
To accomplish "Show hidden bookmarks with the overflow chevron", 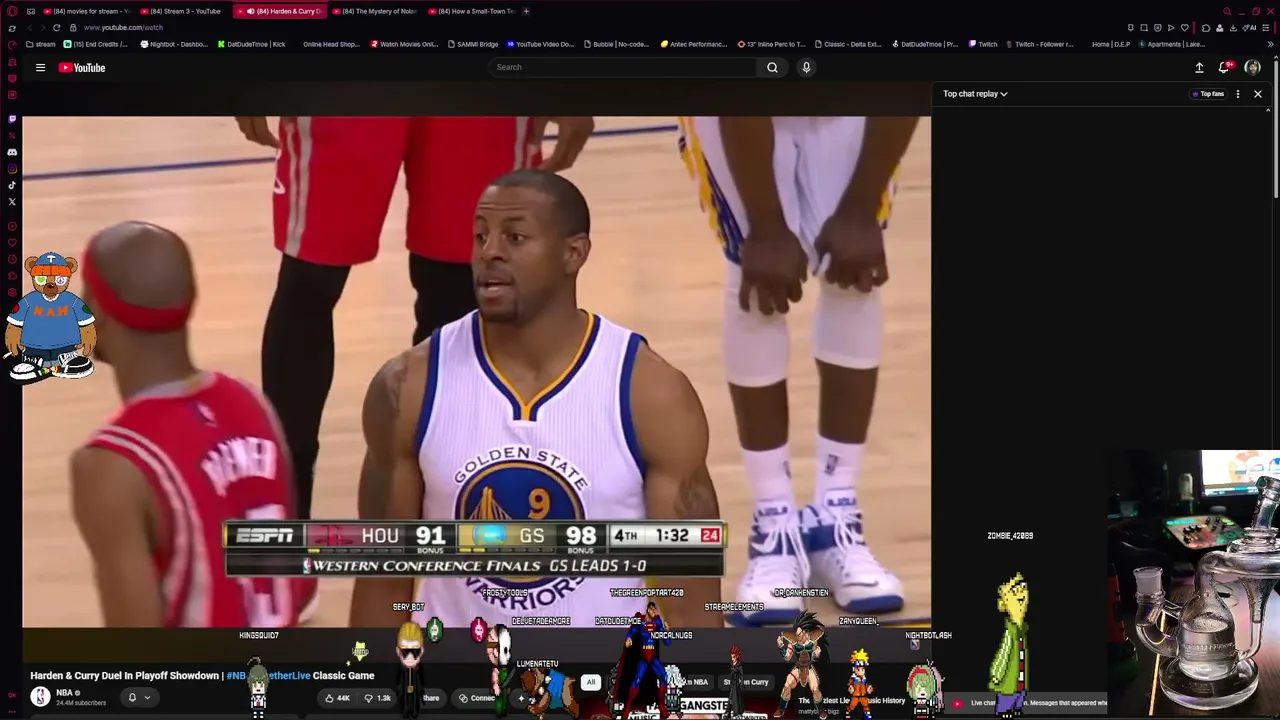I will (1270, 44).
